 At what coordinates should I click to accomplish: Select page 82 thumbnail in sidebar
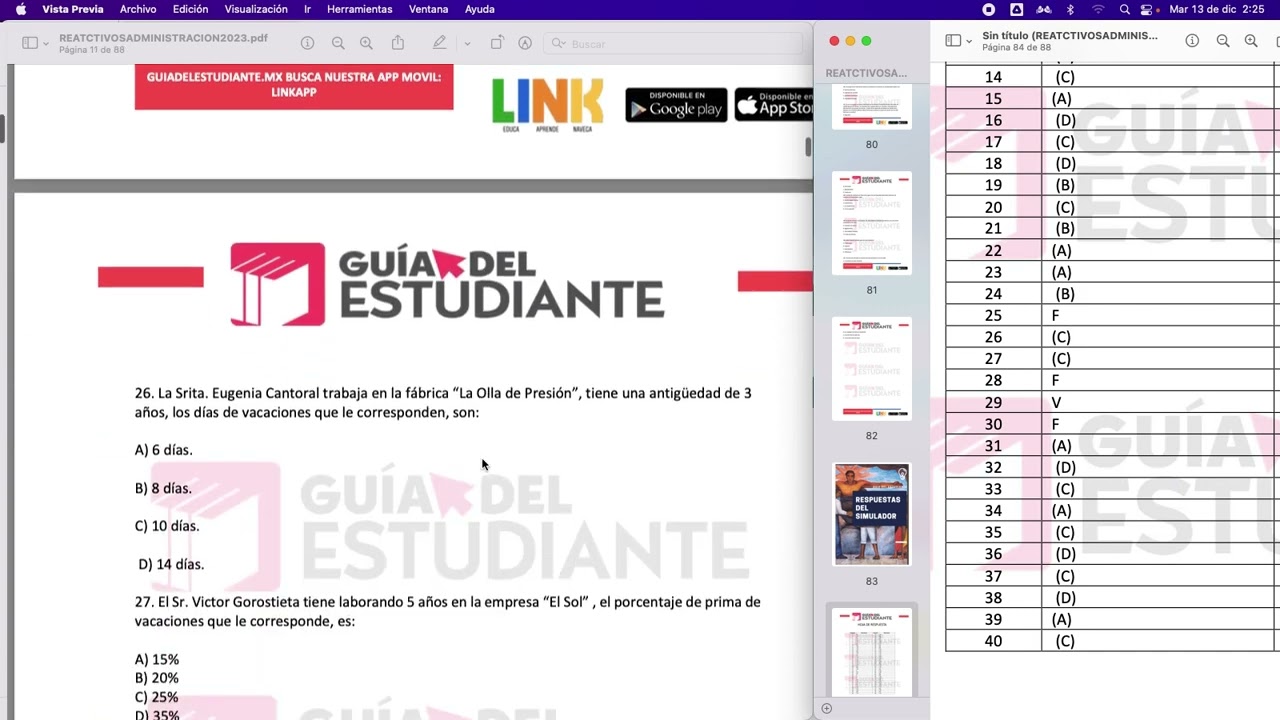pos(872,369)
